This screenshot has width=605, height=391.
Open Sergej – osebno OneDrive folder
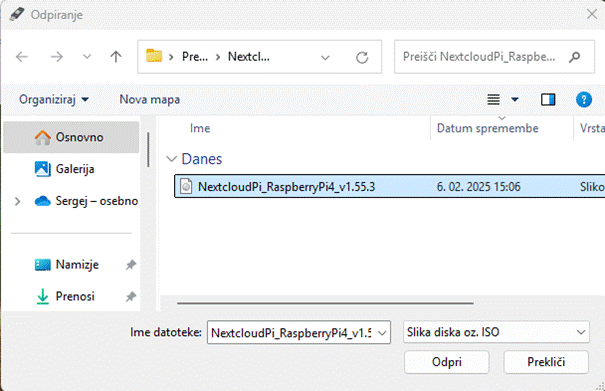tap(86, 201)
